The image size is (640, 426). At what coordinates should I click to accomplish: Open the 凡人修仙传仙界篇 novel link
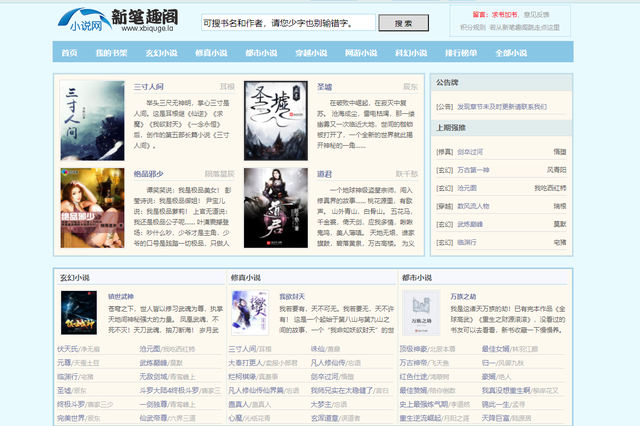coord(256,390)
